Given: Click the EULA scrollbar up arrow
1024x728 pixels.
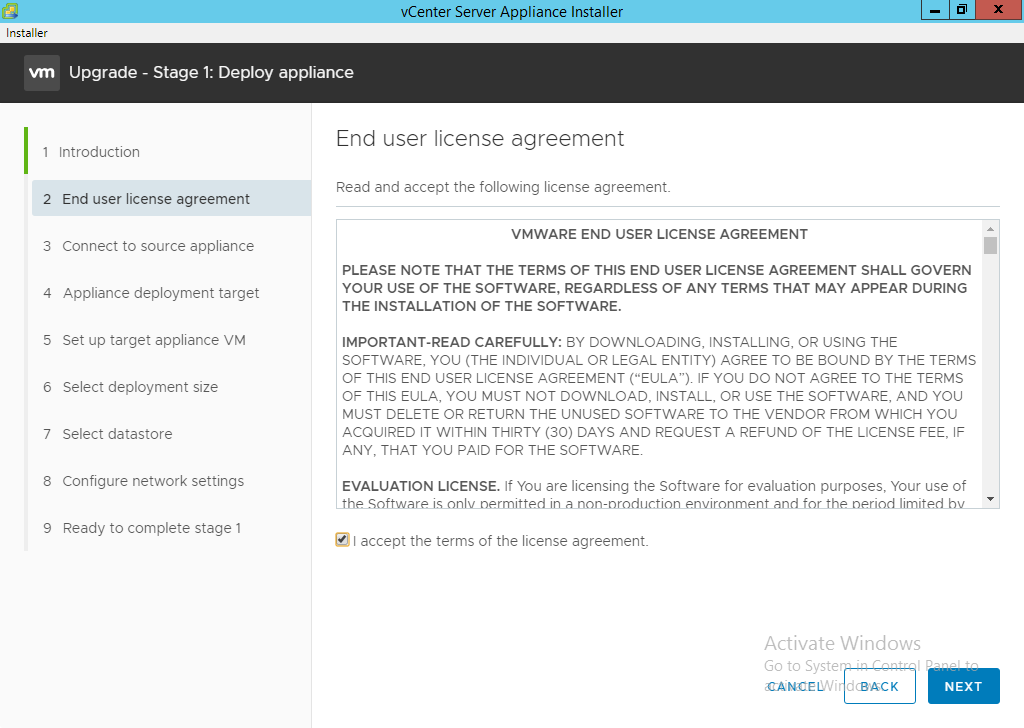Looking at the screenshot, I should [x=991, y=229].
